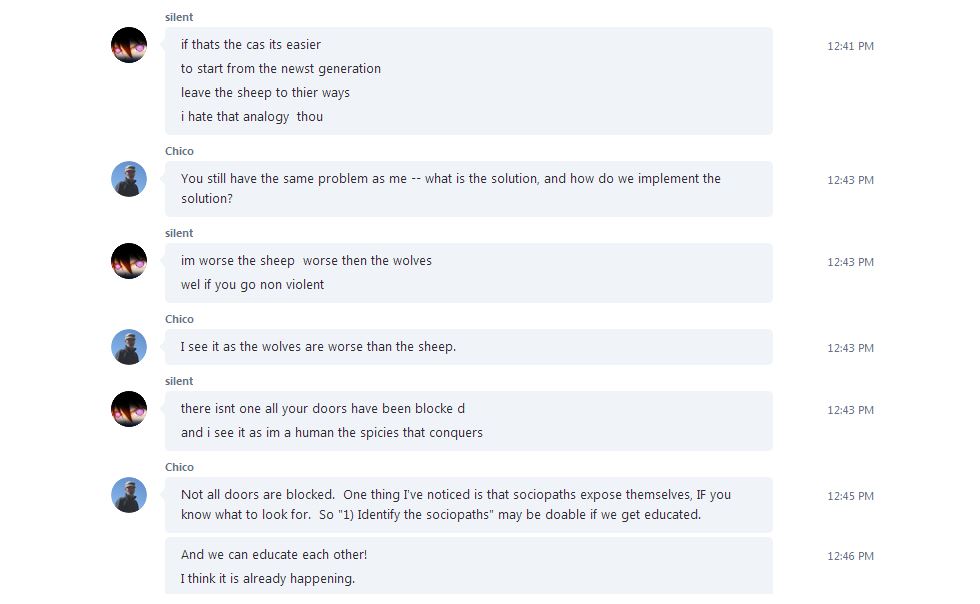Image resolution: width=980 pixels, height=604 pixels.
Task: Click the "silent" name above "im worse the sheep"
Action: [179, 233]
